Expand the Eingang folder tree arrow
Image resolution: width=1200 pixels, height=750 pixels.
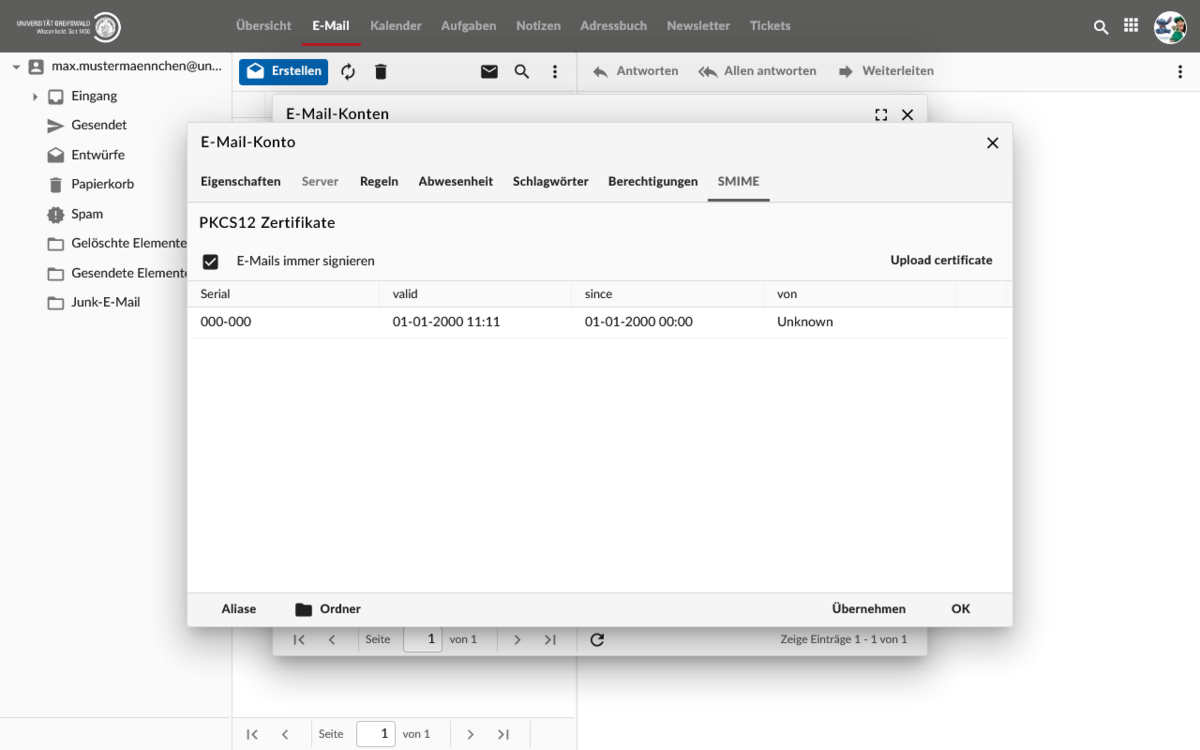[35, 97]
